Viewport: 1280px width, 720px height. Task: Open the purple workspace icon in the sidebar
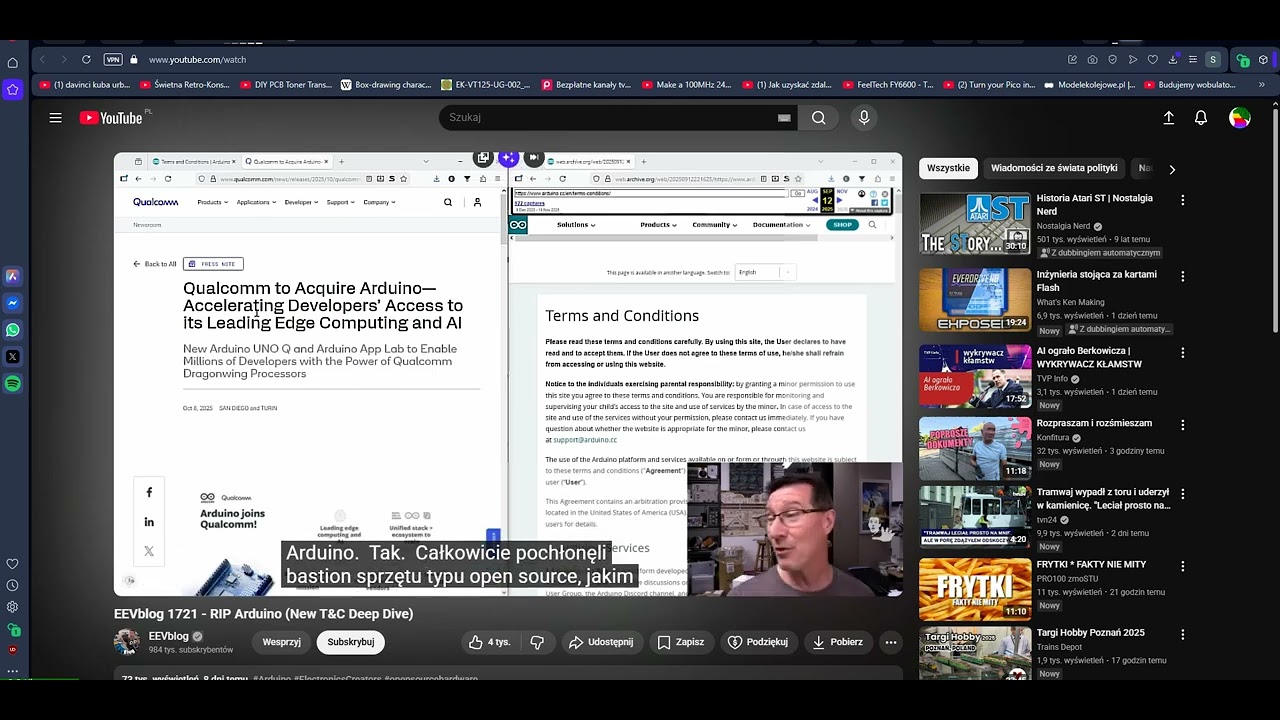[x=13, y=90]
